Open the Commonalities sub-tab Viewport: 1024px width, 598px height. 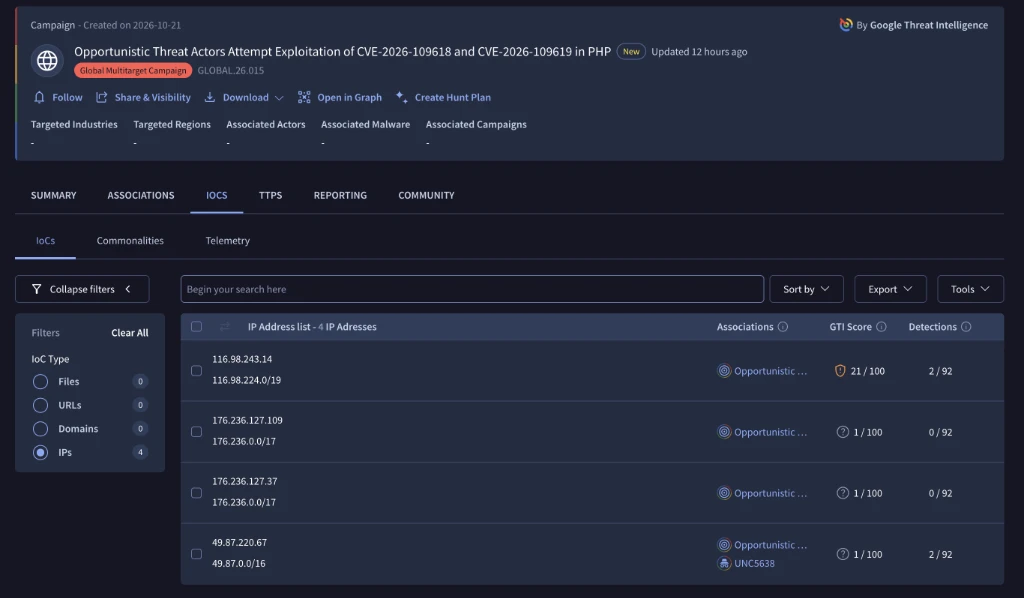(130, 240)
